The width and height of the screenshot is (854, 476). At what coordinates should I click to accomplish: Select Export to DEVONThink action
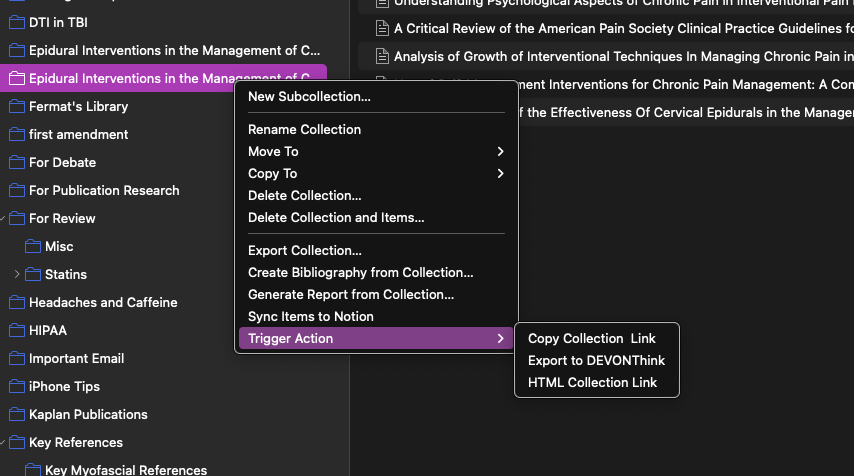596,361
